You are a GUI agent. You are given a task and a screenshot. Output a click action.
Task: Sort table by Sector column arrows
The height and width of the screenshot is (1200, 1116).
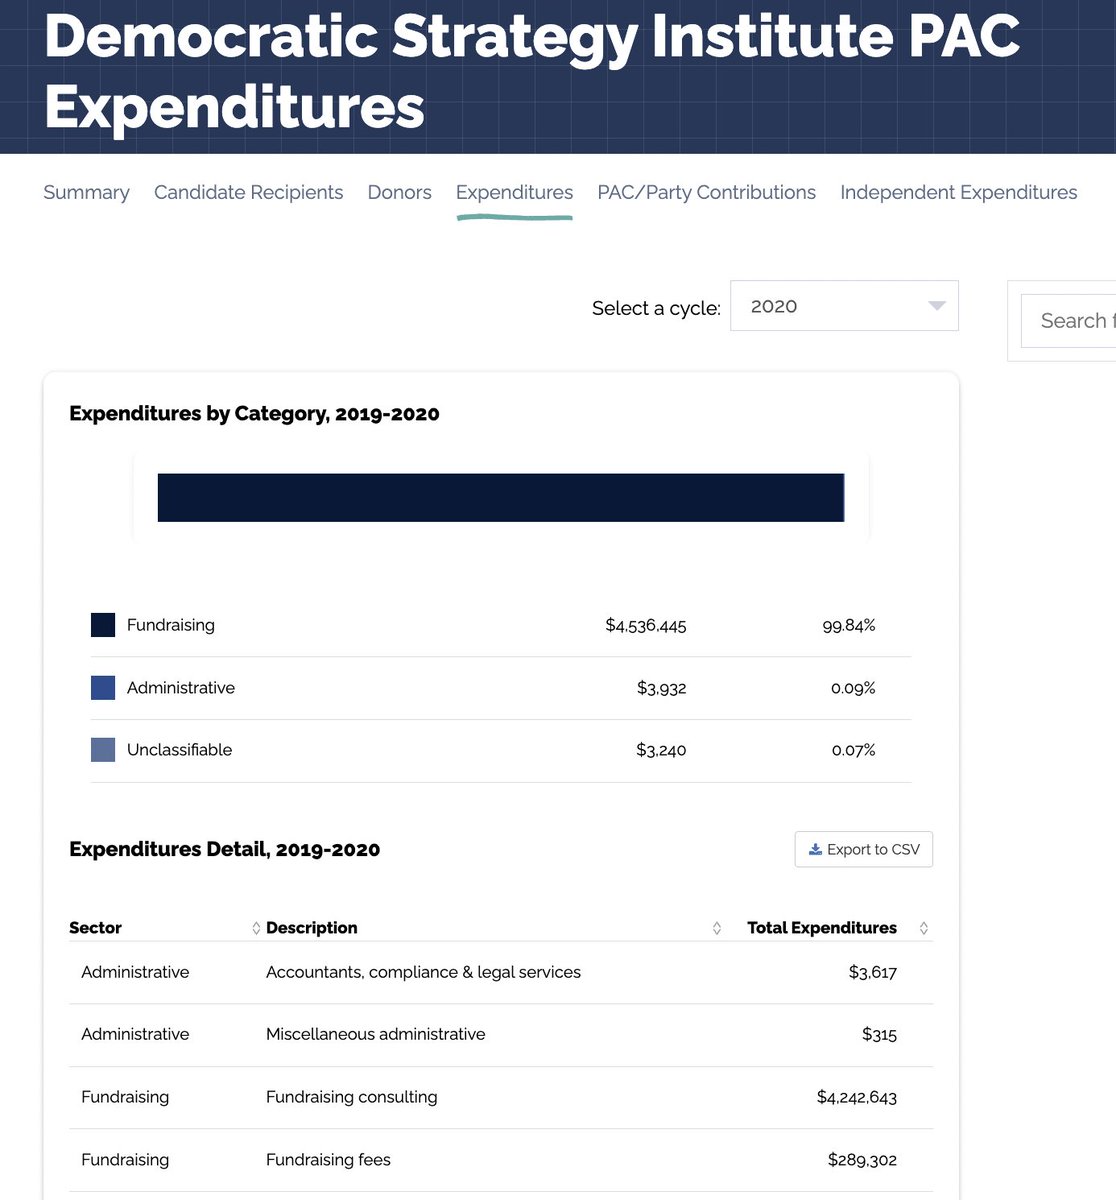pyautogui.click(x=256, y=928)
